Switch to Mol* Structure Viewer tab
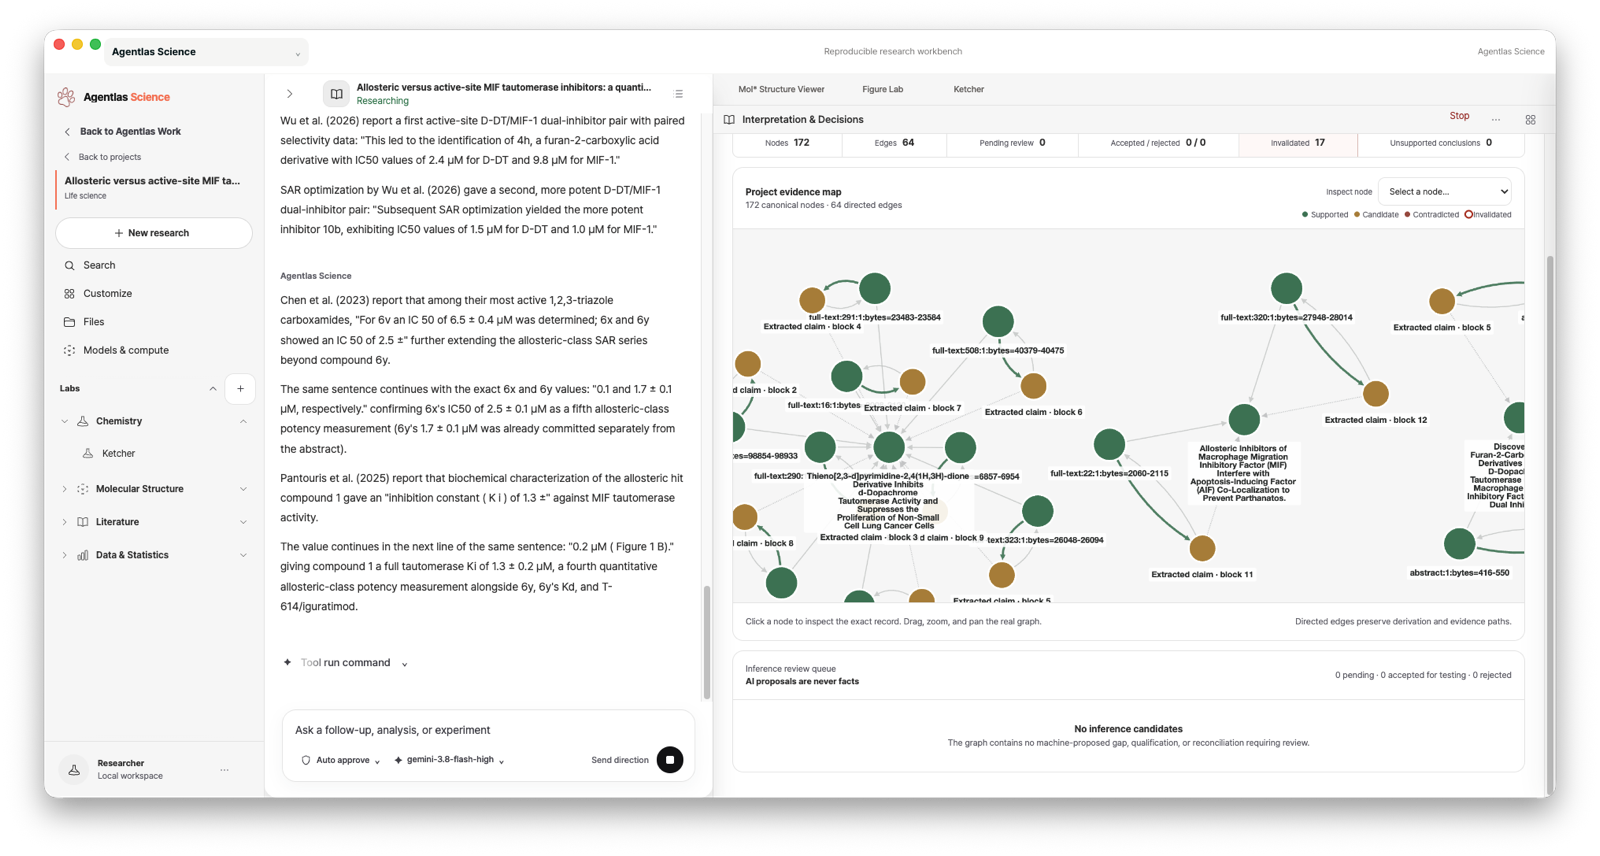Viewport: 1600px width, 856px height. [781, 89]
